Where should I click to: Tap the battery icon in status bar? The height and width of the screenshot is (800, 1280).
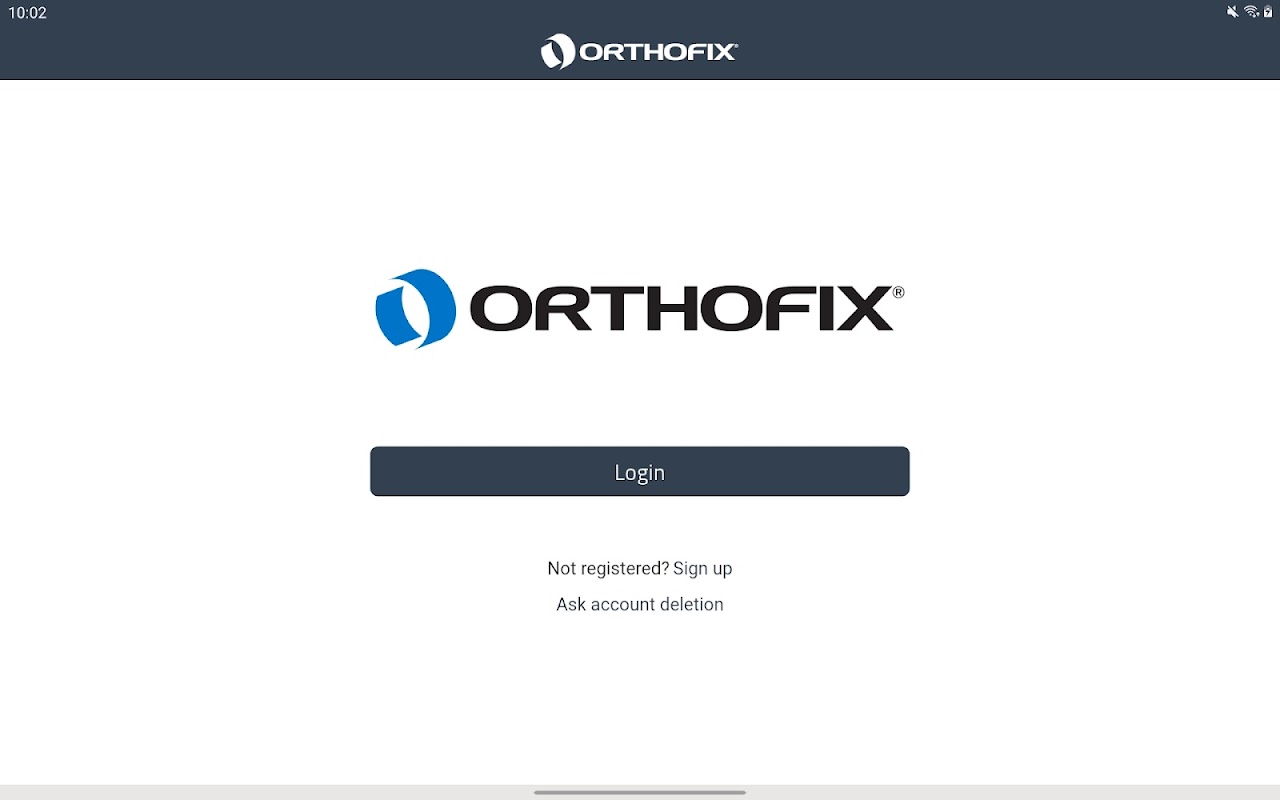tap(1268, 12)
